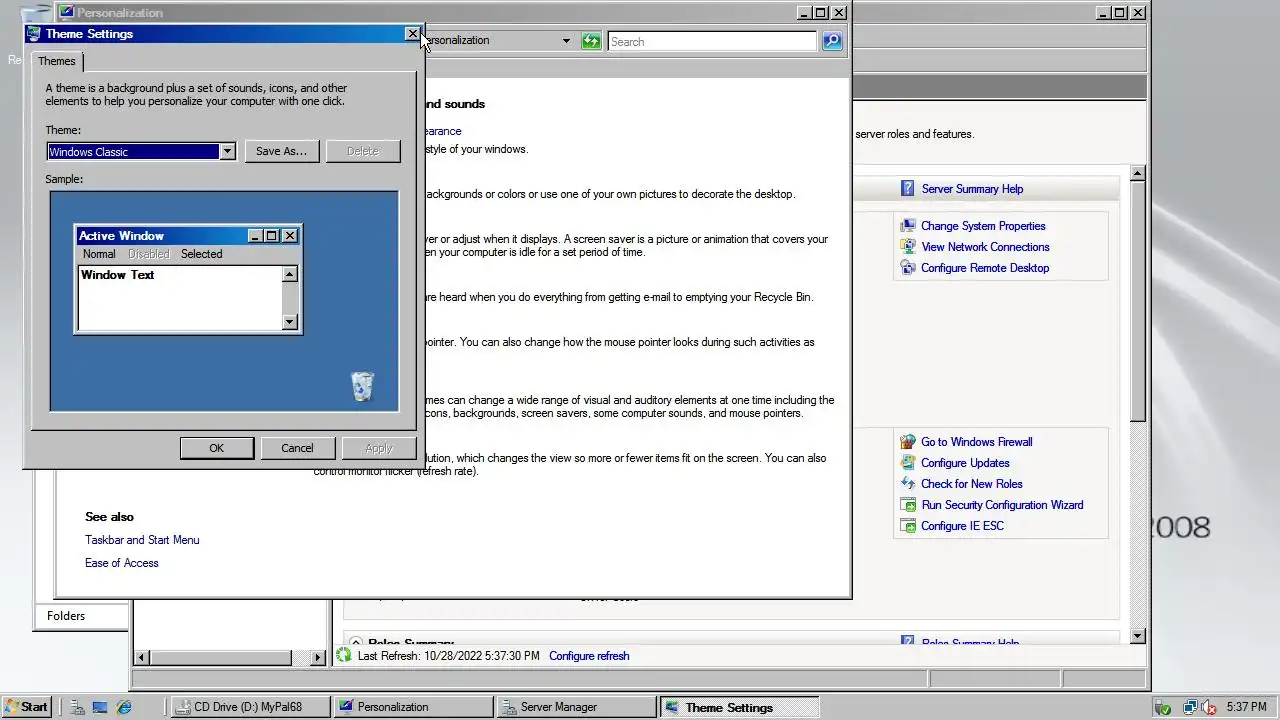Click the Server Manager vertical scrollbar thumb
The image size is (1280, 720).
[x=1137, y=301]
